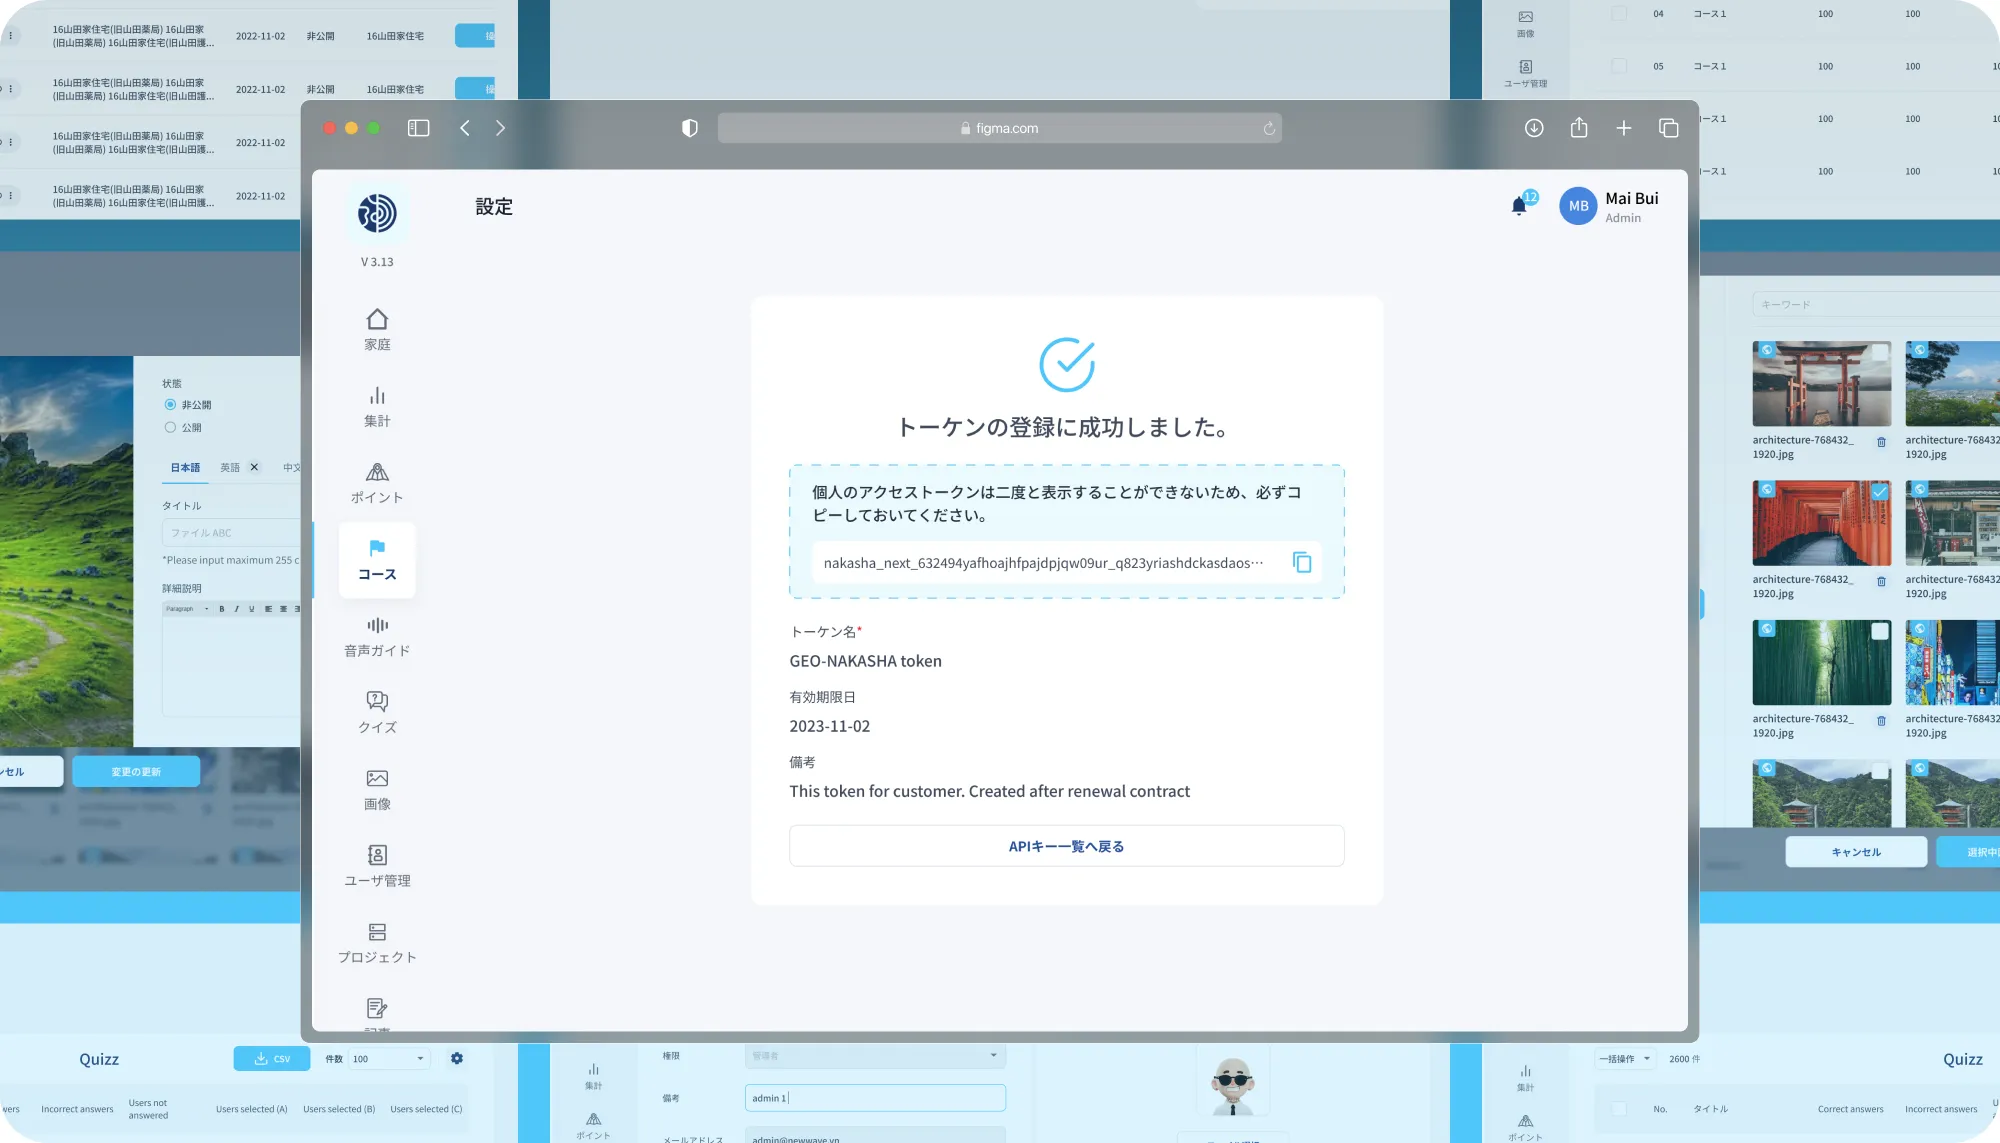Open クイズ quiz section in sidebar

(377, 712)
